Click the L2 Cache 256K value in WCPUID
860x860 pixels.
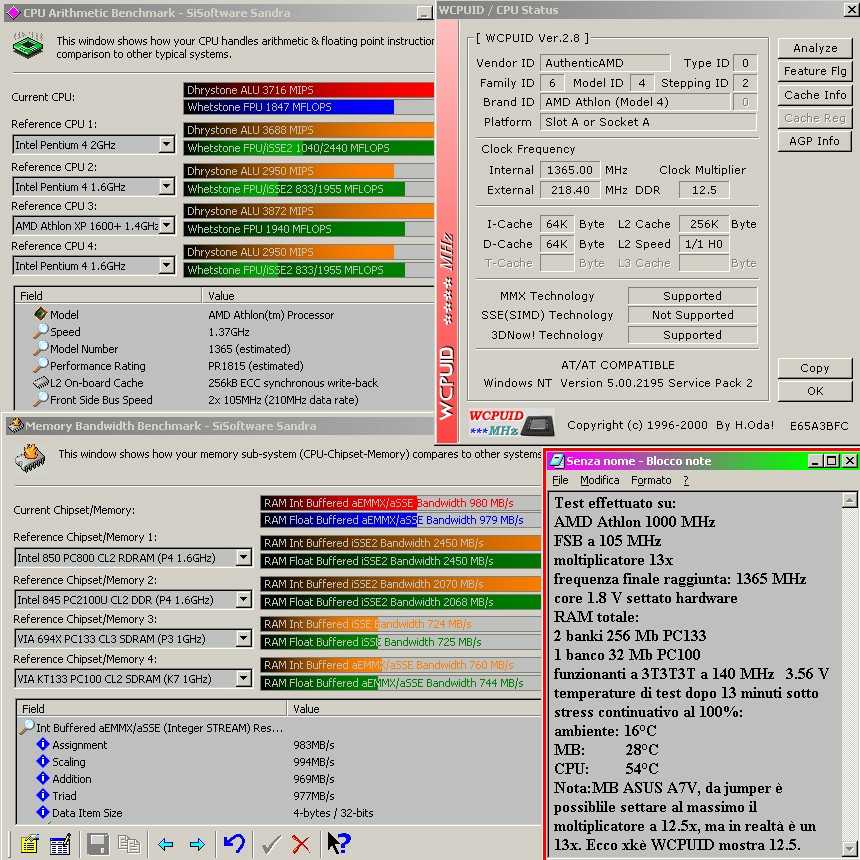[x=704, y=224]
